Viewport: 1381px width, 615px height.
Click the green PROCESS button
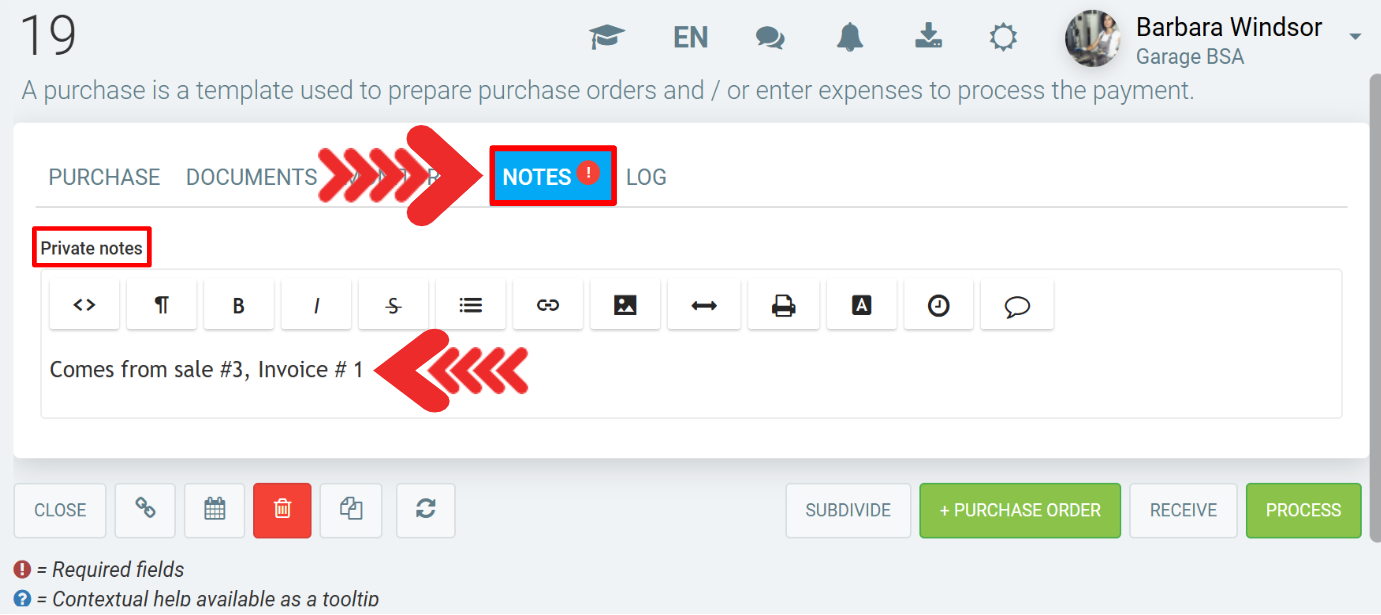click(x=1304, y=510)
